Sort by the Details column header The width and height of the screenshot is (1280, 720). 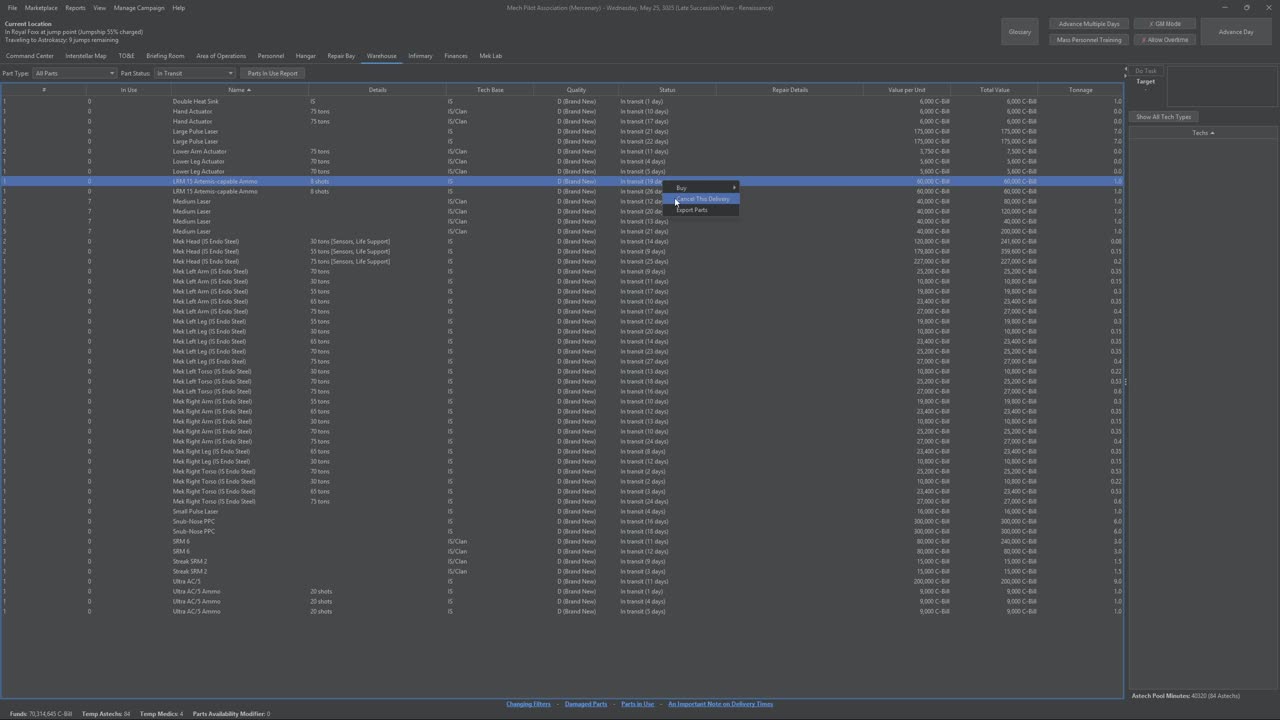(x=377, y=90)
